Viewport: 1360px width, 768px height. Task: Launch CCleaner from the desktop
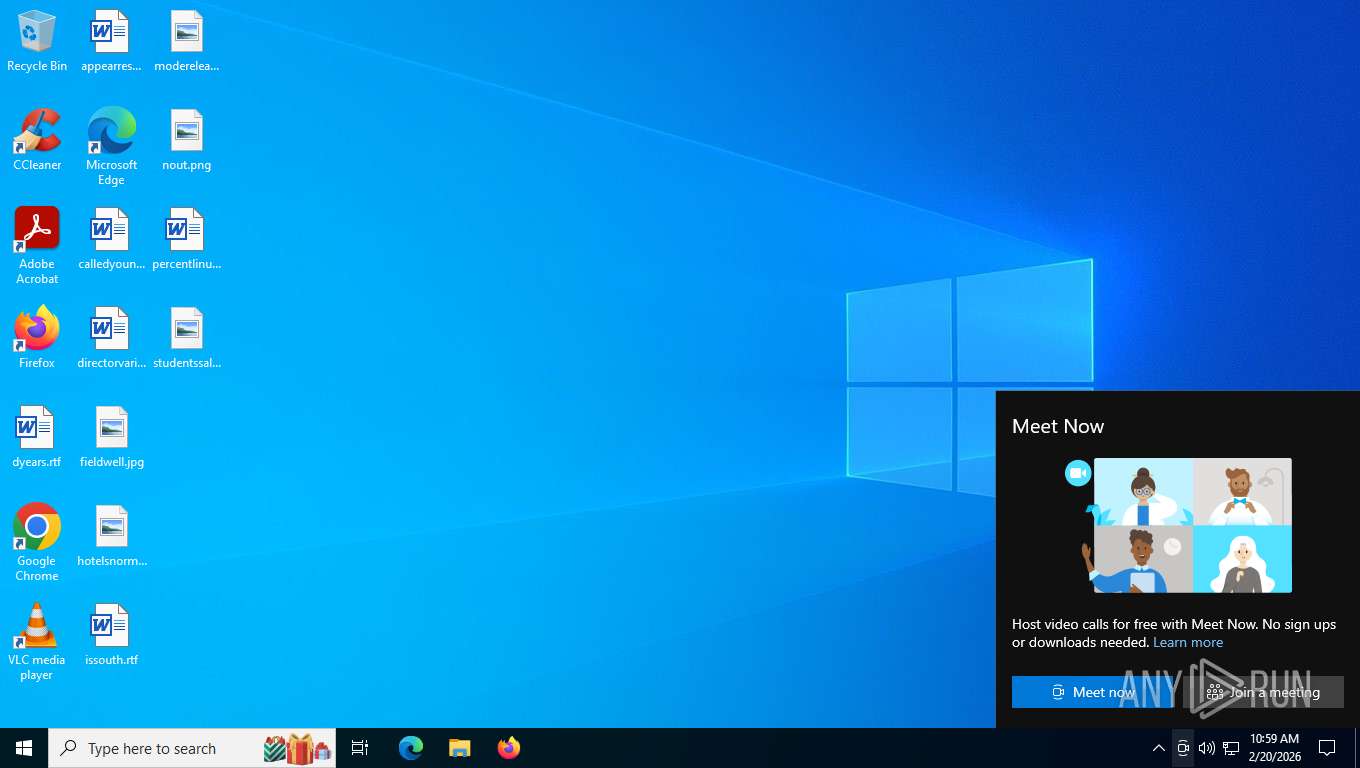37,140
